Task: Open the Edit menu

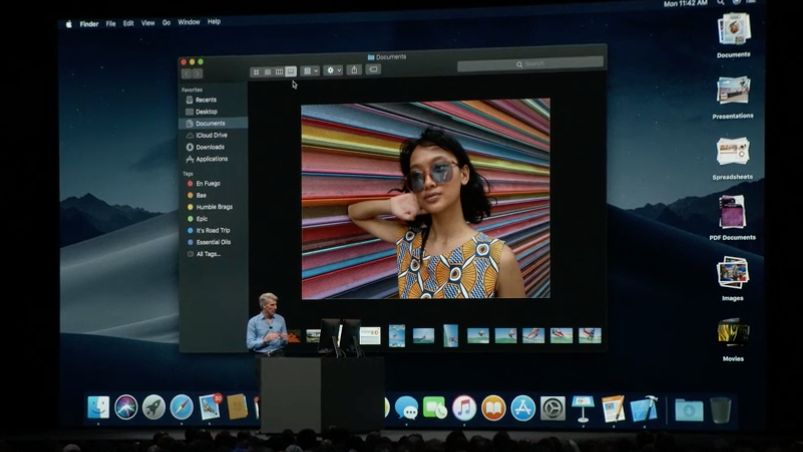Action: click(129, 23)
